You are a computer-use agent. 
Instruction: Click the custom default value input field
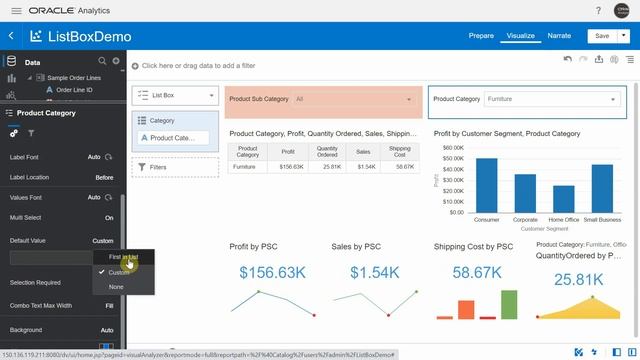coord(51,258)
